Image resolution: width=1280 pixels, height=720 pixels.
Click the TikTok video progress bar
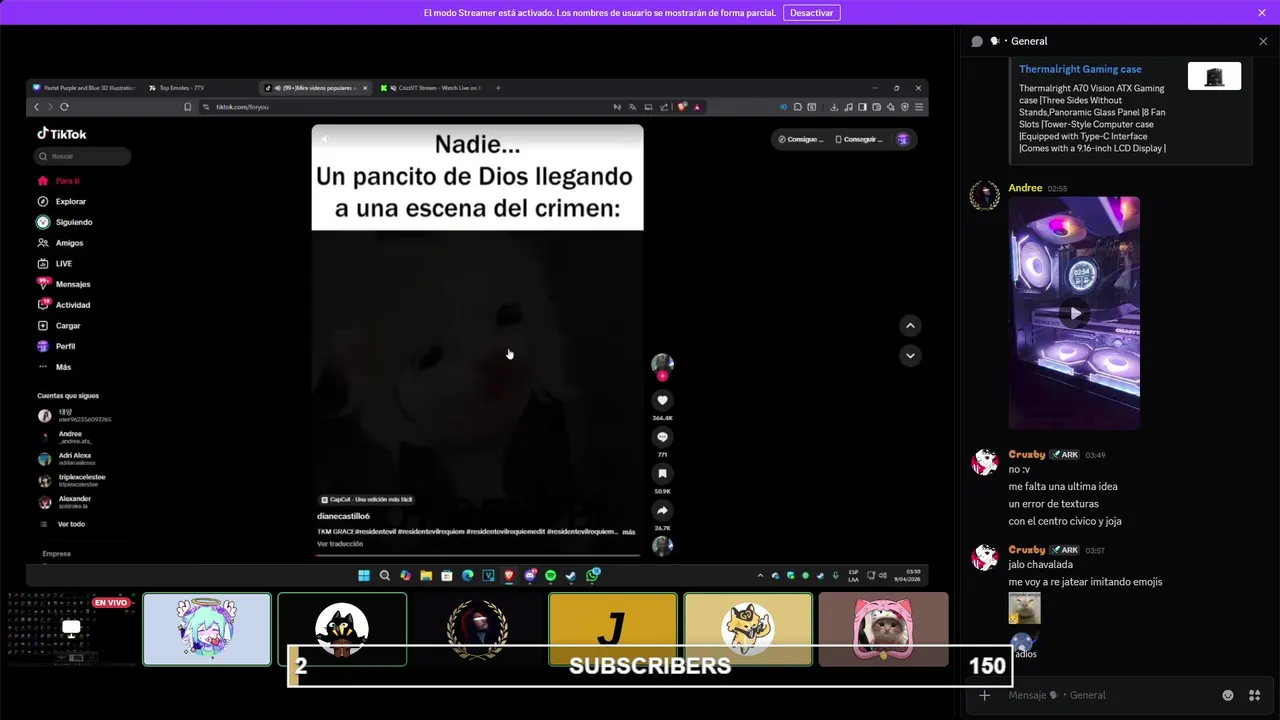[x=477, y=555]
